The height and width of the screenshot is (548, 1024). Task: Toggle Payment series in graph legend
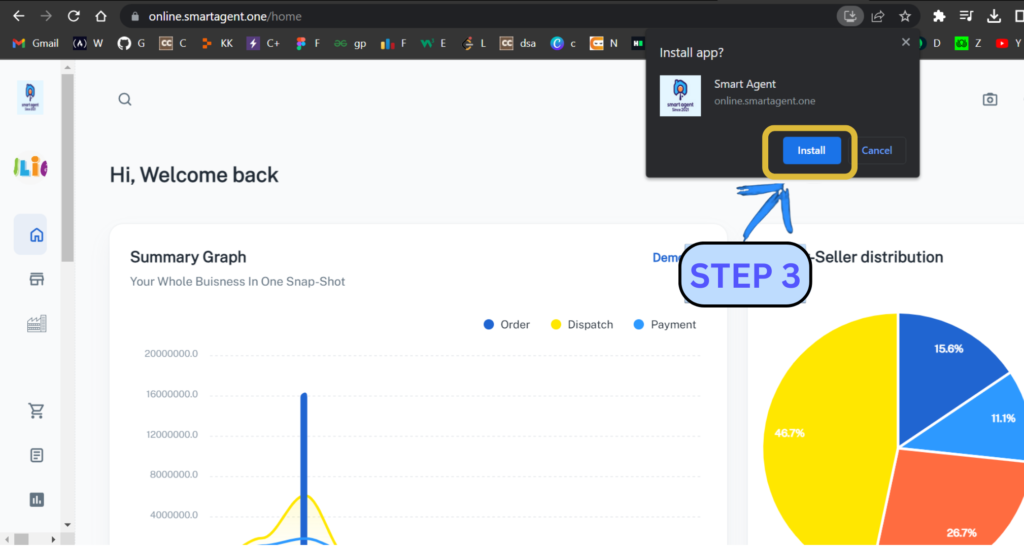tap(665, 325)
